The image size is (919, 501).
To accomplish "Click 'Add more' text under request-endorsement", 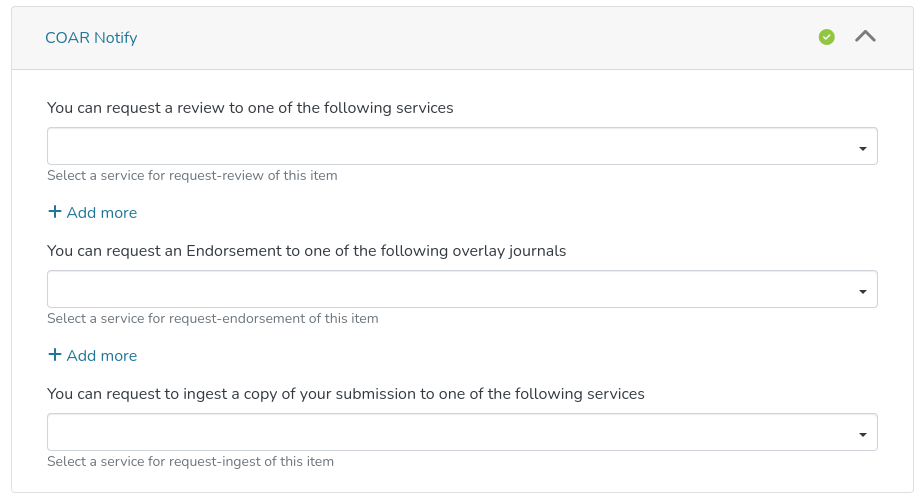I will point(102,356).
